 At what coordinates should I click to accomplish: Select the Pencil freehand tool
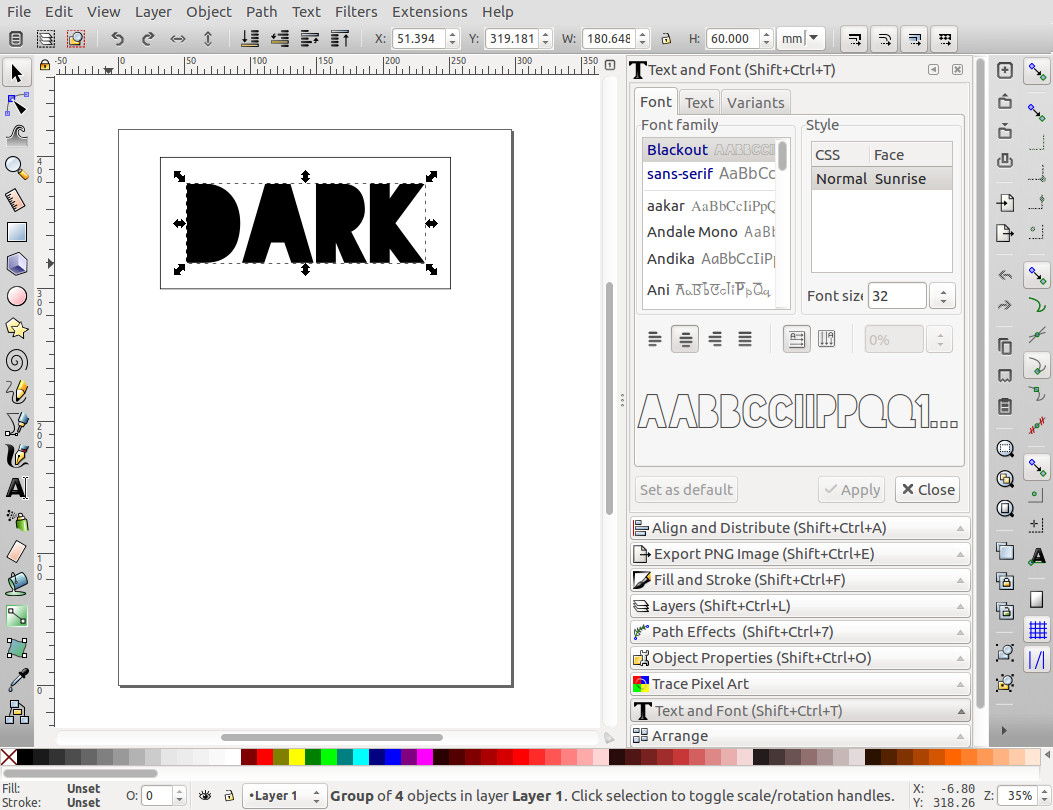tap(17, 392)
